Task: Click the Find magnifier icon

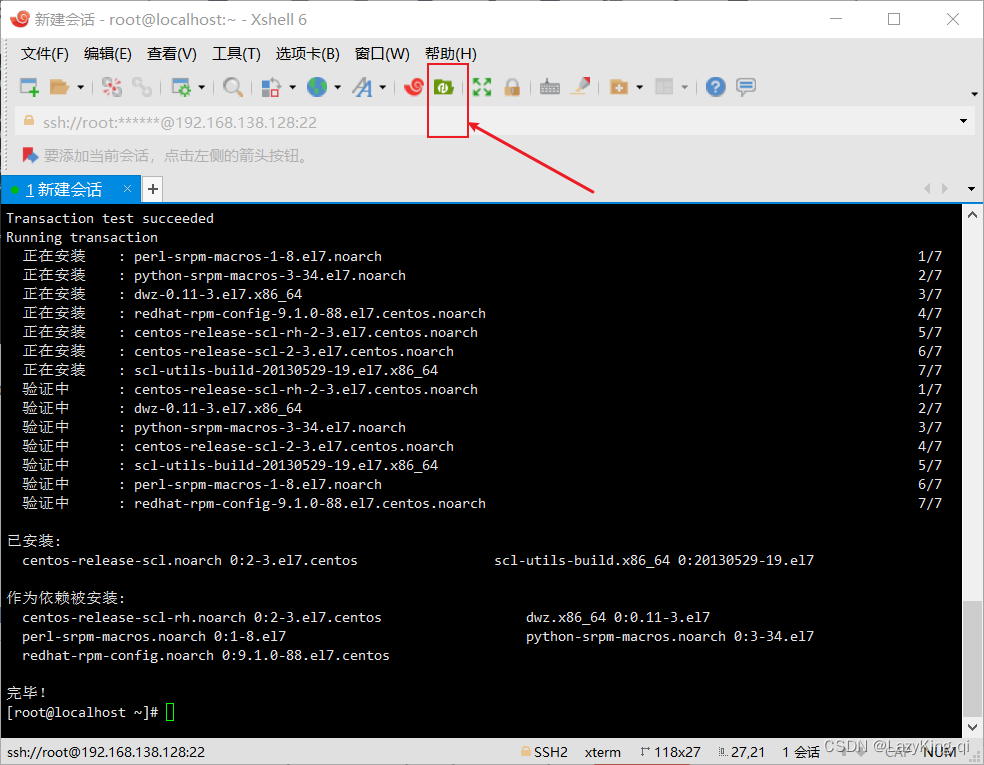Action: pyautogui.click(x=233, y=87)
